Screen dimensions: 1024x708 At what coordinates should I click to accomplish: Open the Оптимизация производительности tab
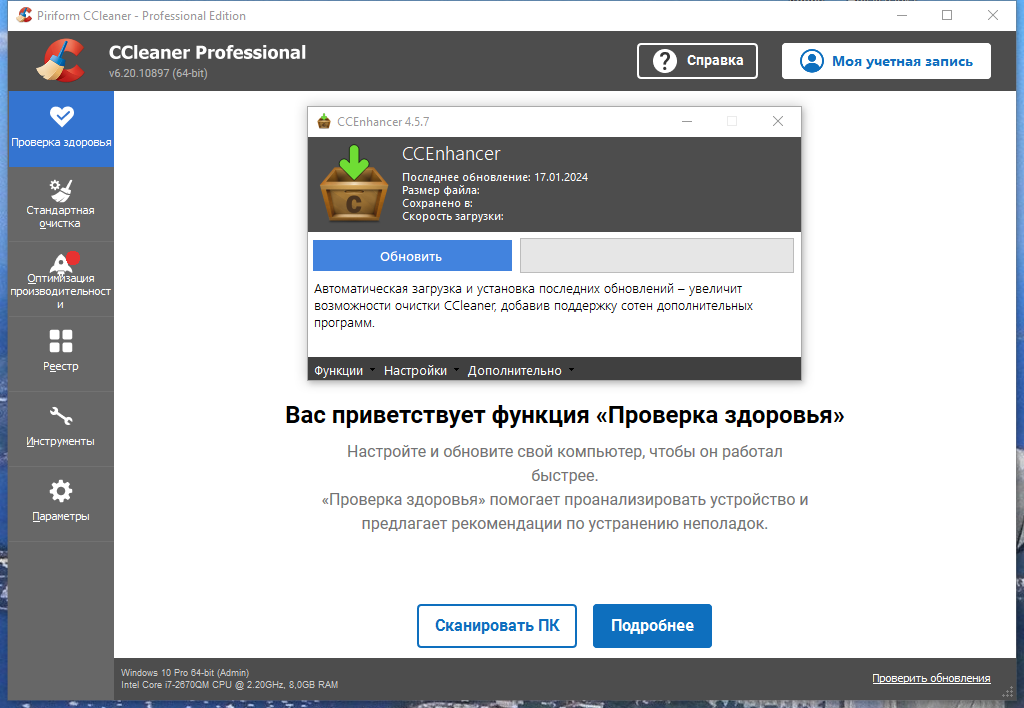[60, 265]
